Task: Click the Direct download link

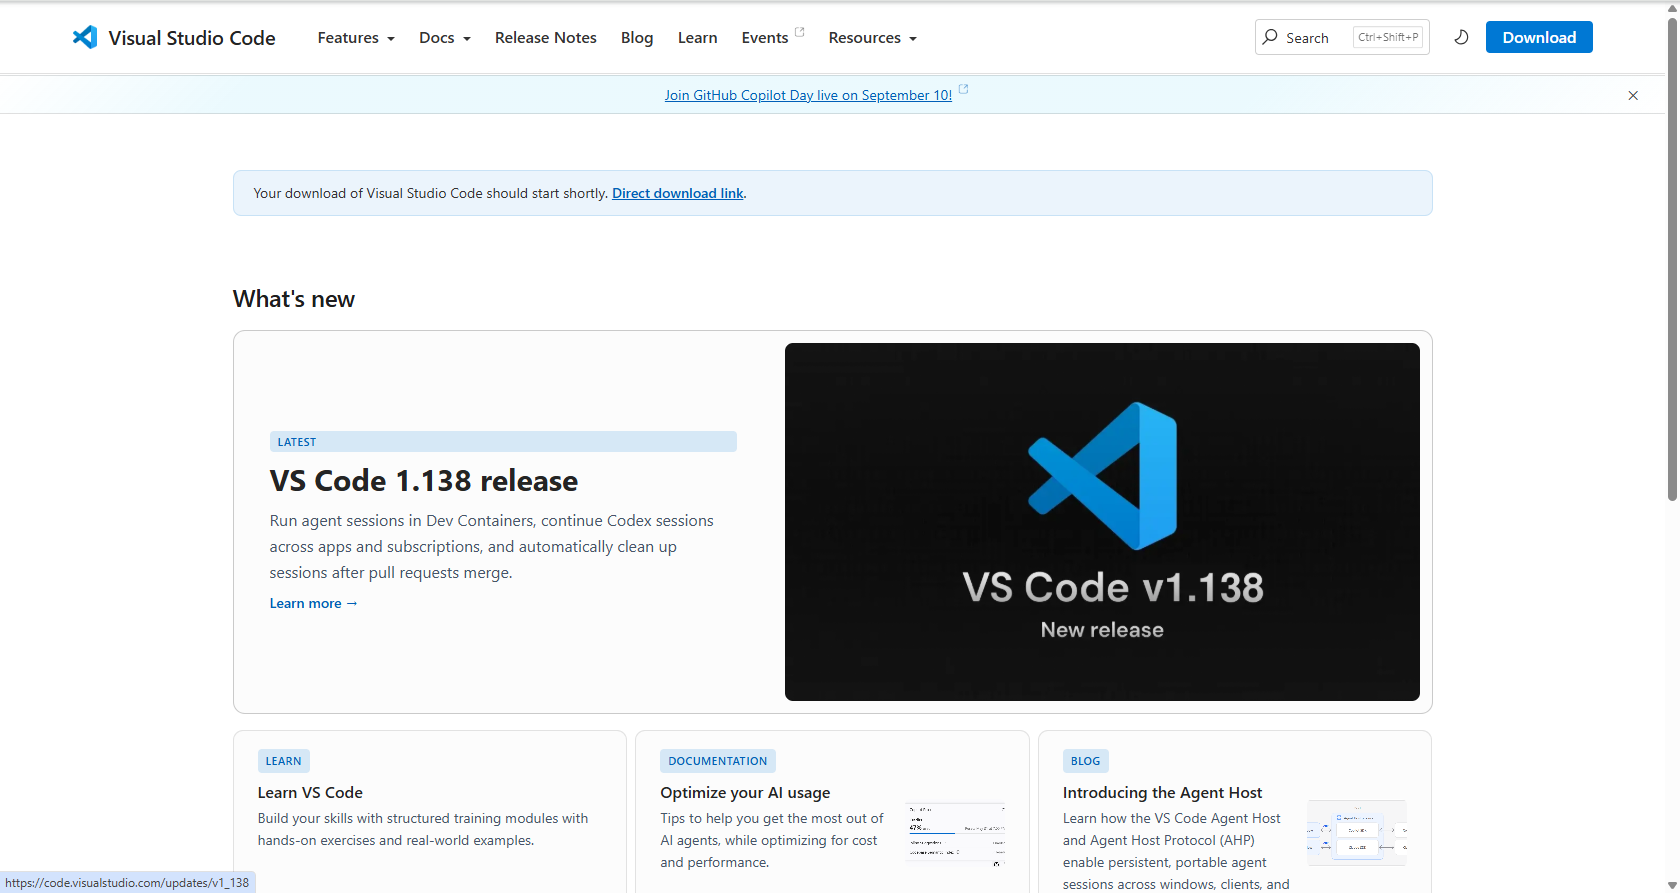Action: 678,193
